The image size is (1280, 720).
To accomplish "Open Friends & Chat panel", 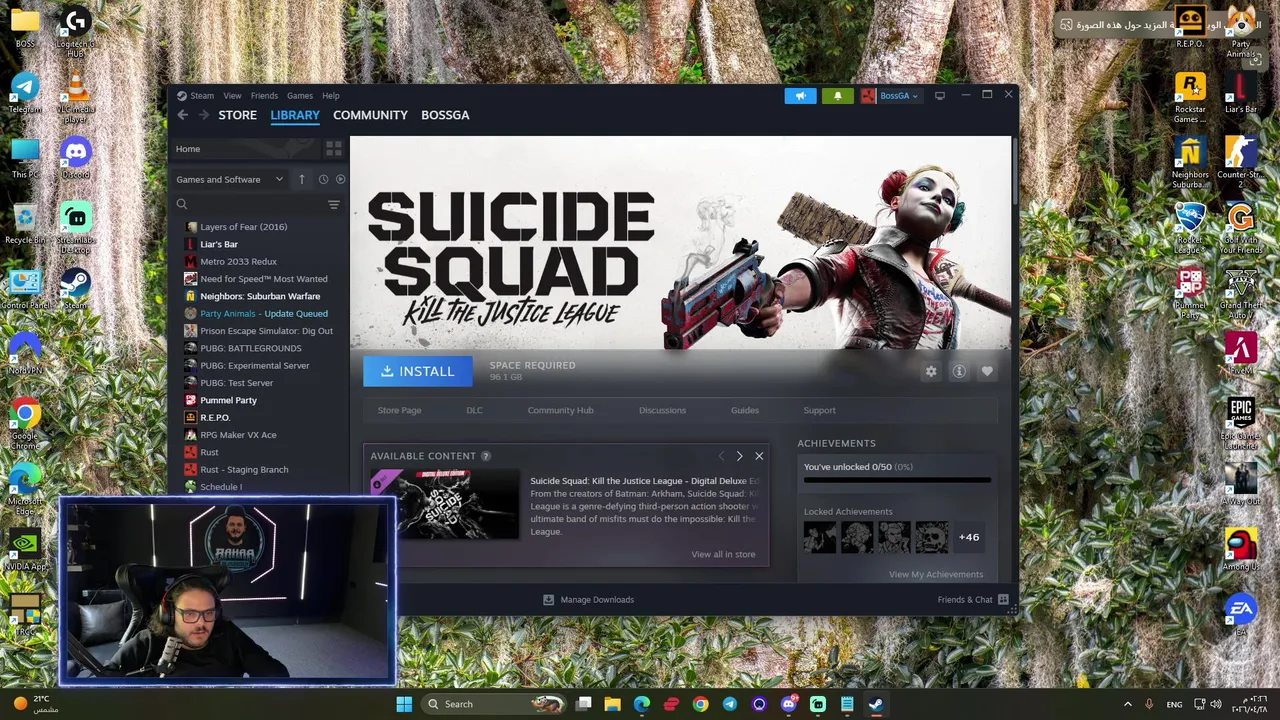I will (x=972, y=600).
